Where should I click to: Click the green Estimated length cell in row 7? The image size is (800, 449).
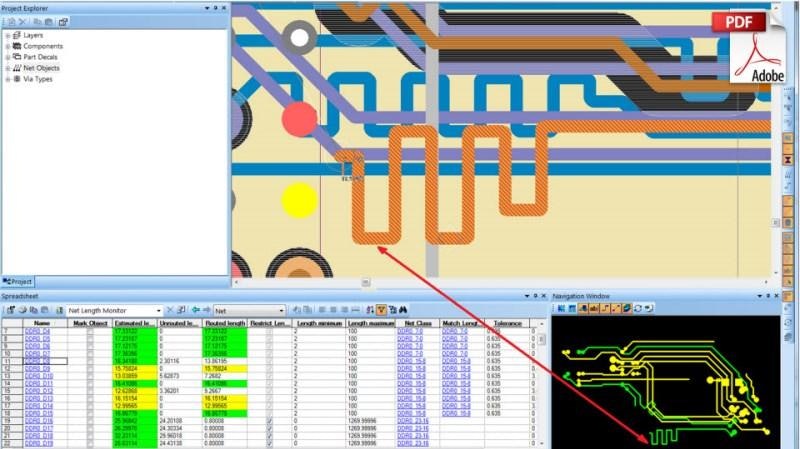pos(135,331)
